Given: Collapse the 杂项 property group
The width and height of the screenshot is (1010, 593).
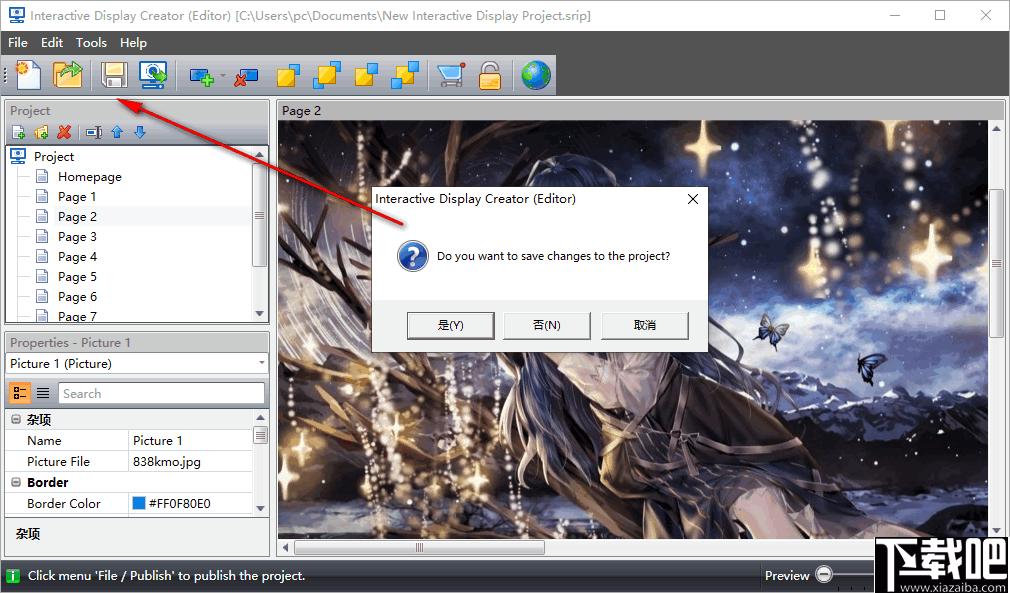Looking at the screenshot, I should point(16,420).
